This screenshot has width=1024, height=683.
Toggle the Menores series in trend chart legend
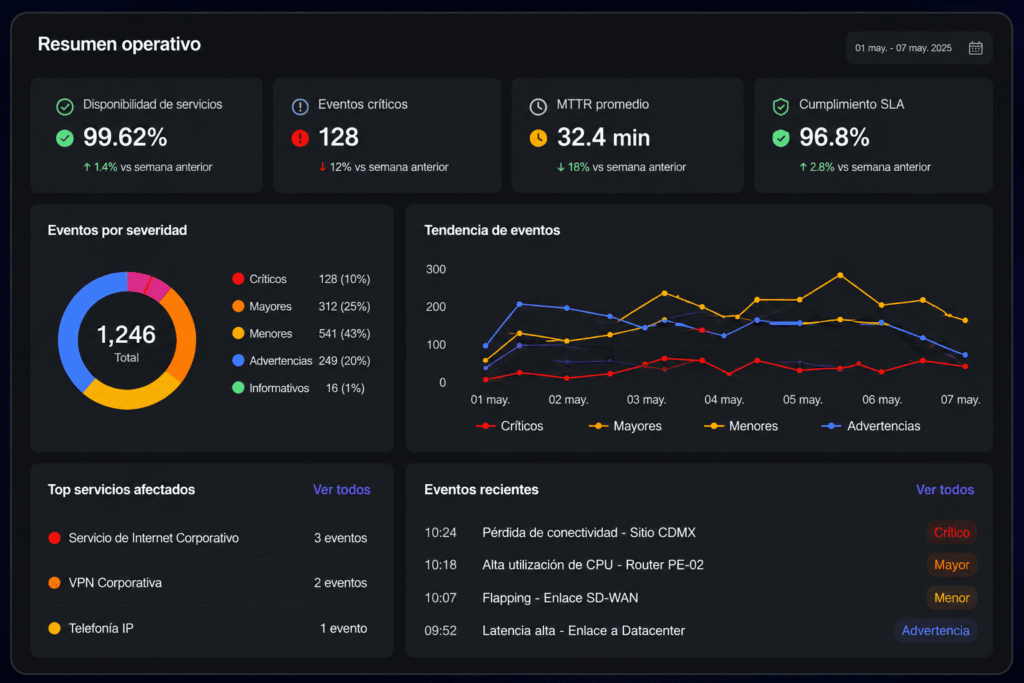click(741, 426)
